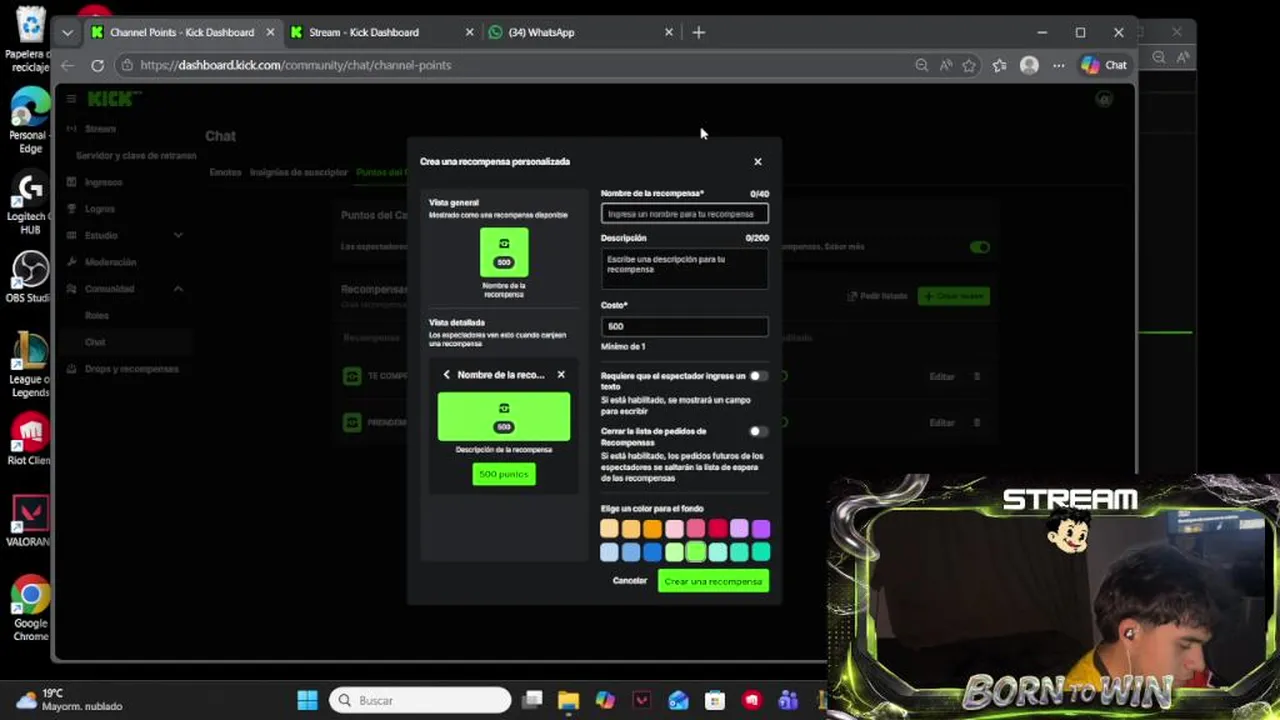The width and height of the screenshot is (1280, 720).
Task: Open Microsoft Store from the taskbar
Action: [x=714, y=700]
